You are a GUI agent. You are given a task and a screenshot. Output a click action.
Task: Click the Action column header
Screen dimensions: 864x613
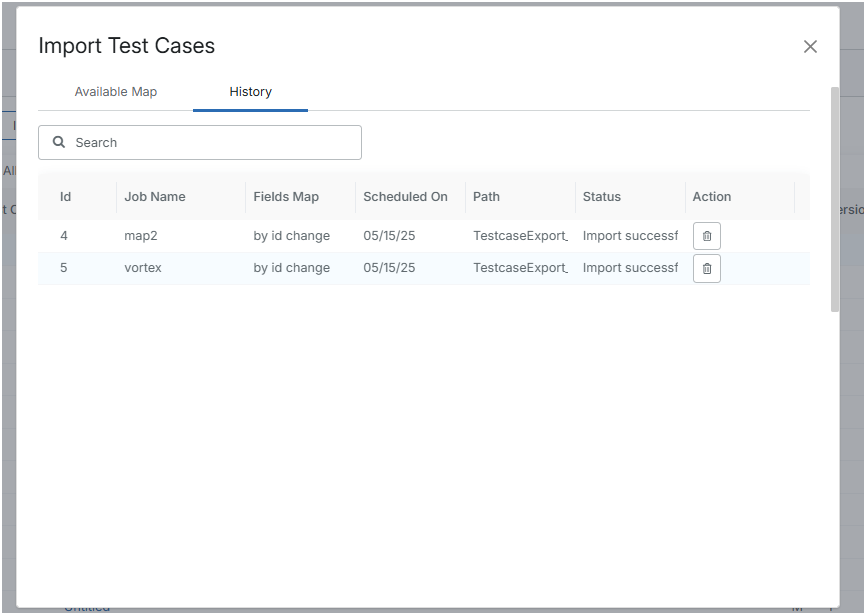coord(712,196)
